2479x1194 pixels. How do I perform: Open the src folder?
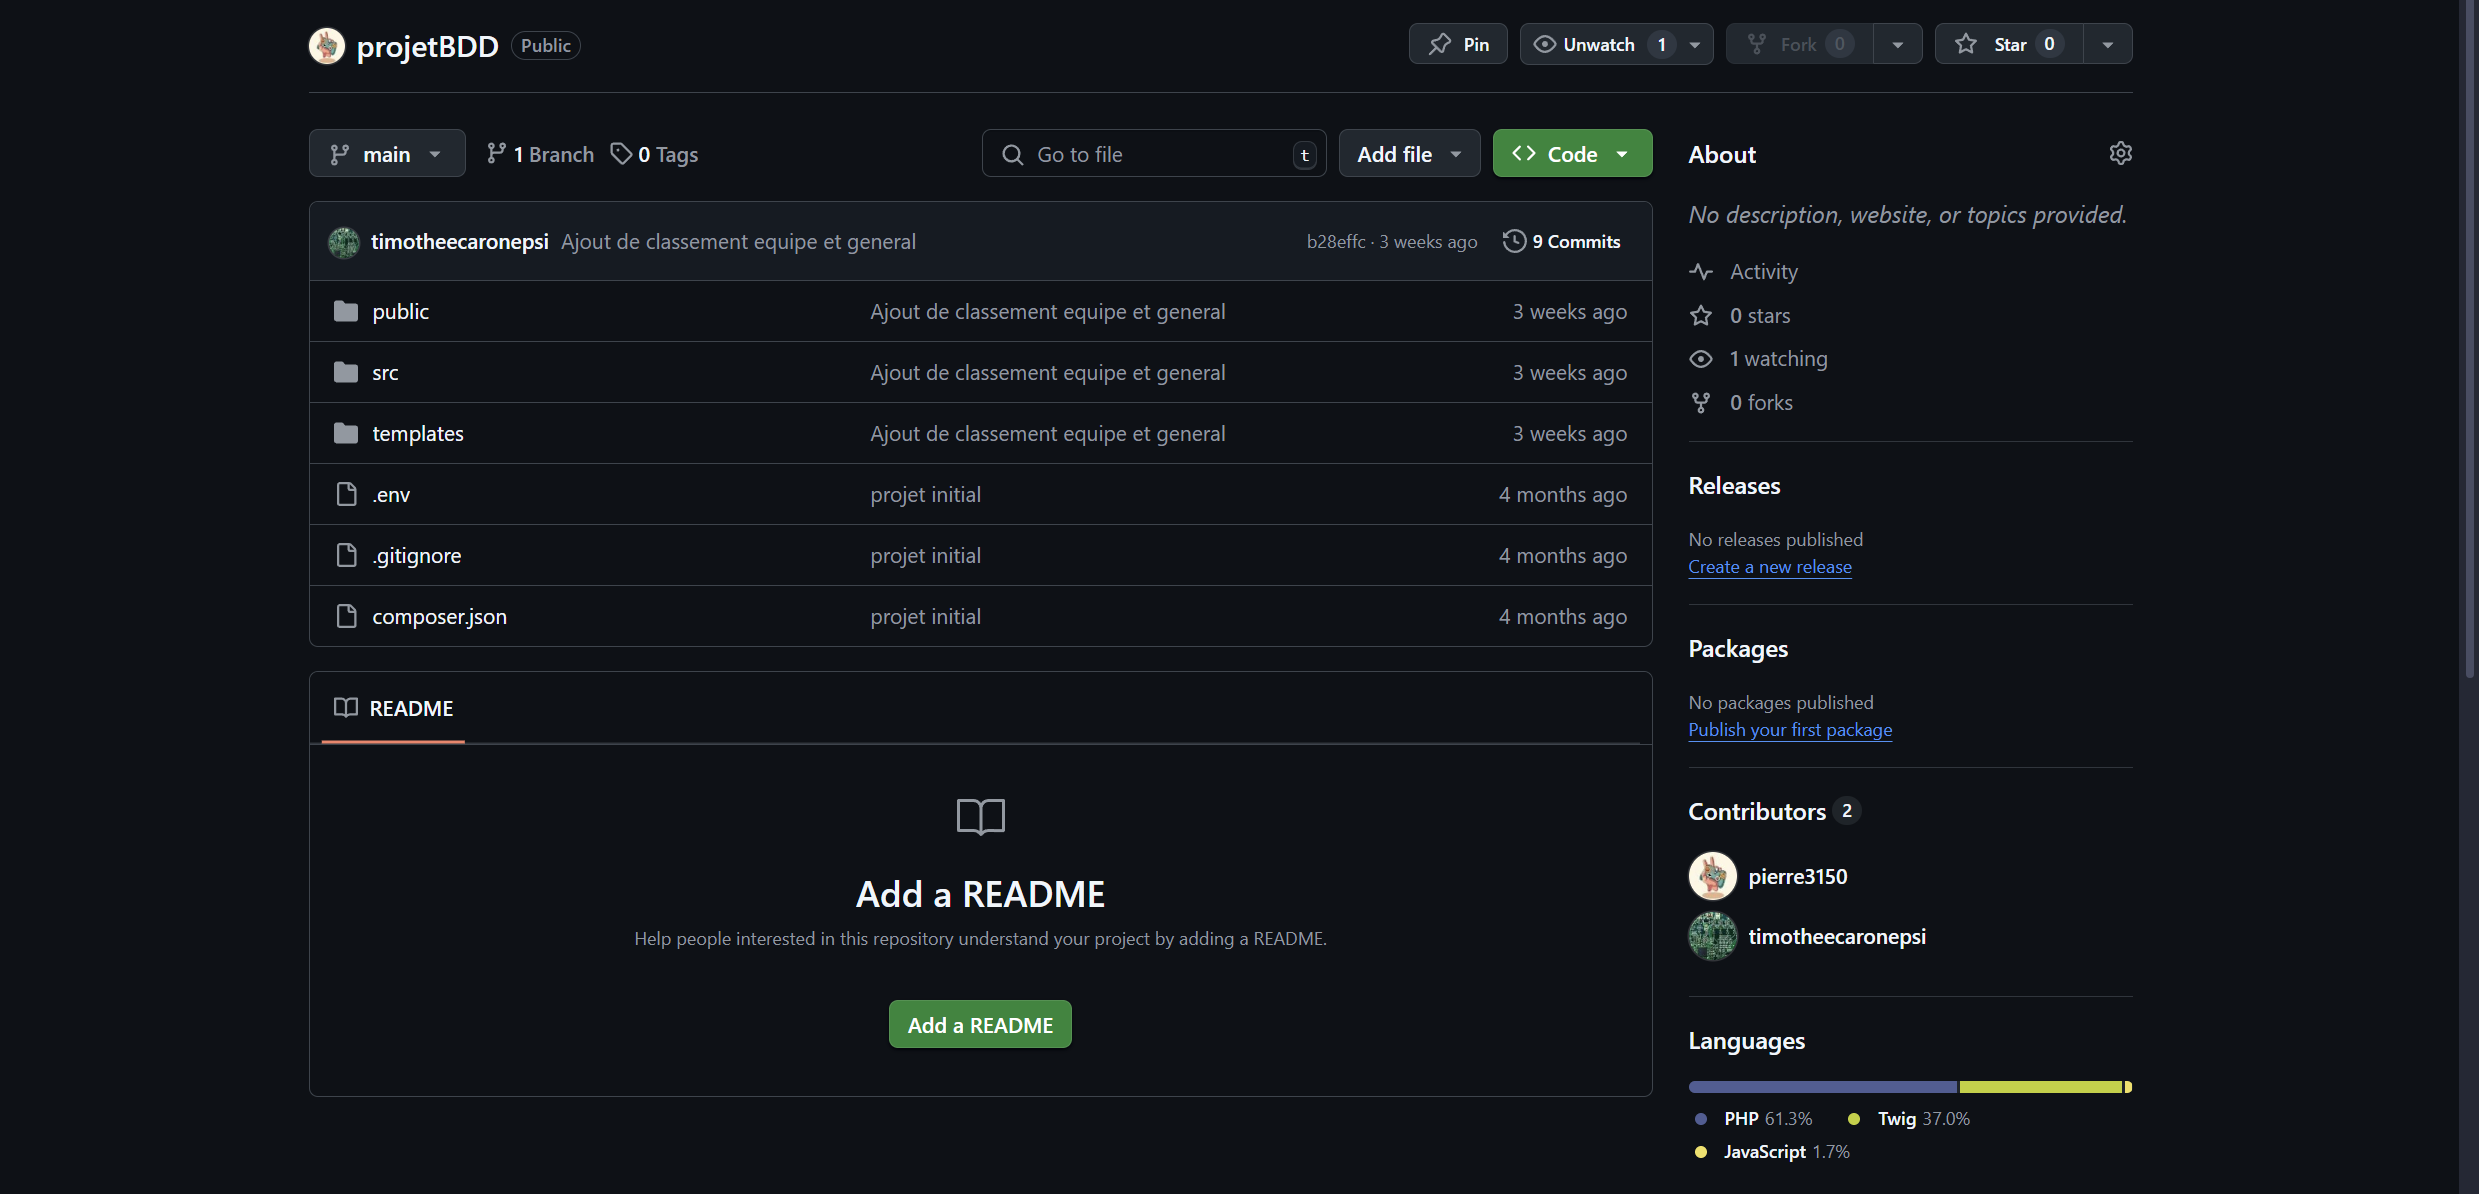click(385, 372)
